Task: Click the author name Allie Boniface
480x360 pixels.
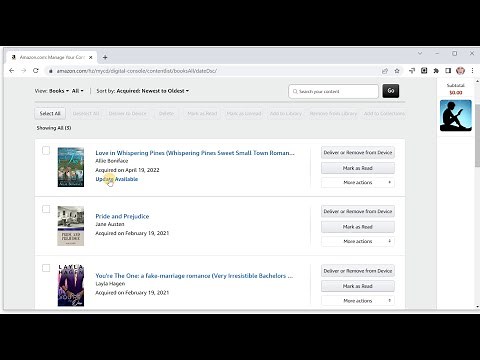Action: click(112, 161)
